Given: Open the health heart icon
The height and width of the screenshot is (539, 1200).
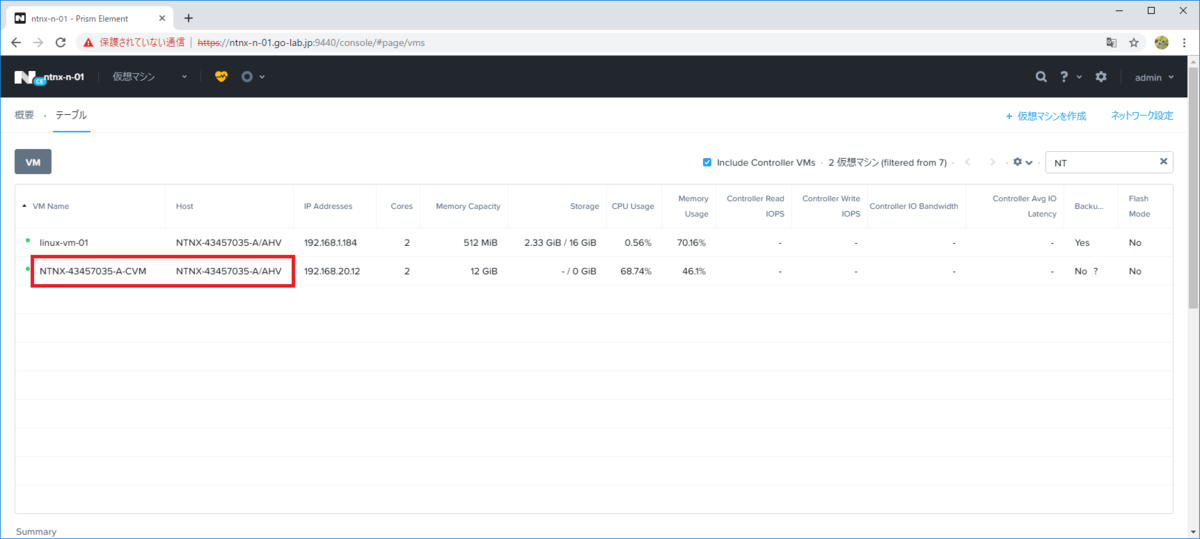Looking at the screenshot, I should point(222,76).
